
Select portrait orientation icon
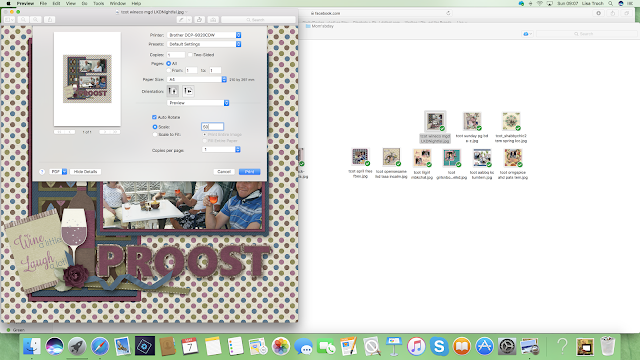point(173,91)
